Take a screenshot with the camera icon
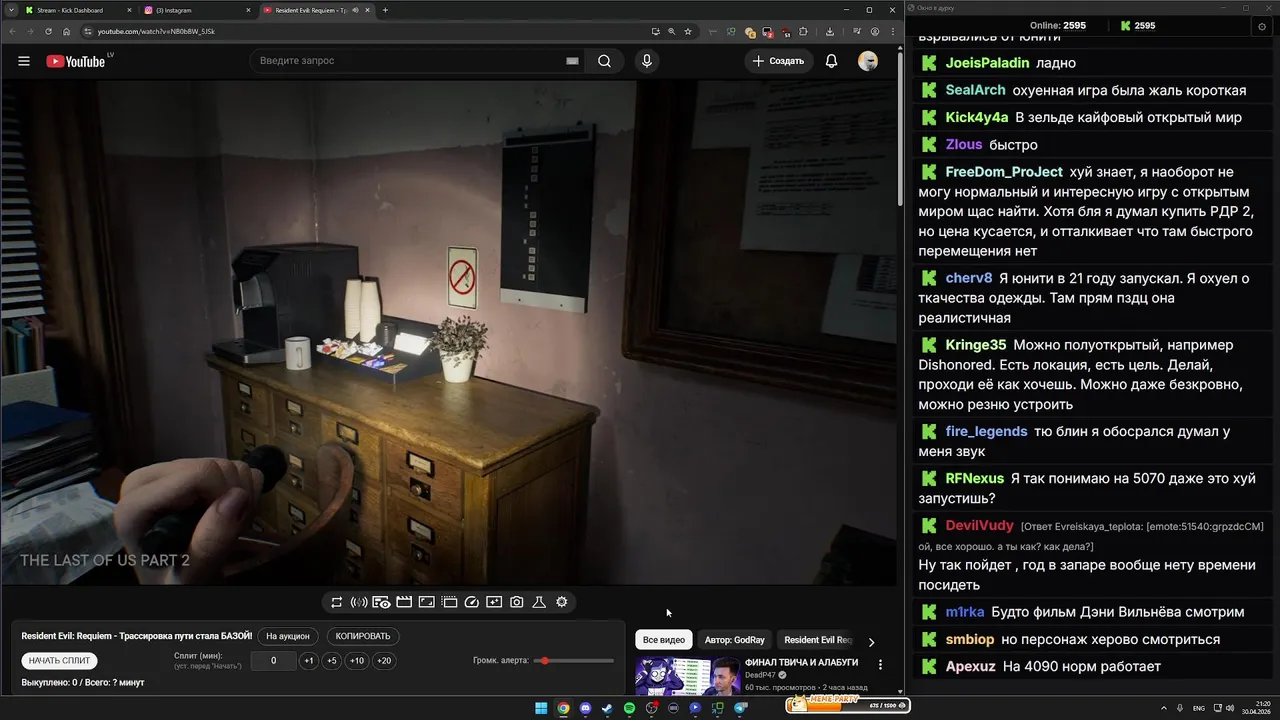This screenshot has height=720, width=1280. tap(517, 602)
